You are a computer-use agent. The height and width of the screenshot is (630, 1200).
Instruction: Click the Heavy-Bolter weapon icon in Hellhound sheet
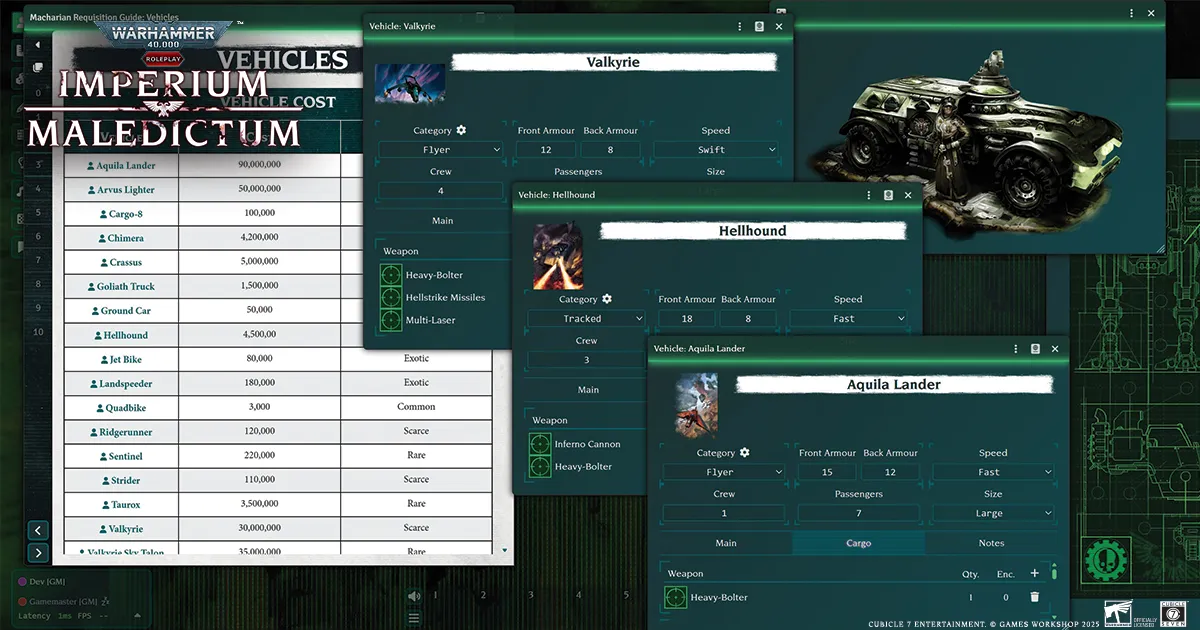click(x=540, y=467)
